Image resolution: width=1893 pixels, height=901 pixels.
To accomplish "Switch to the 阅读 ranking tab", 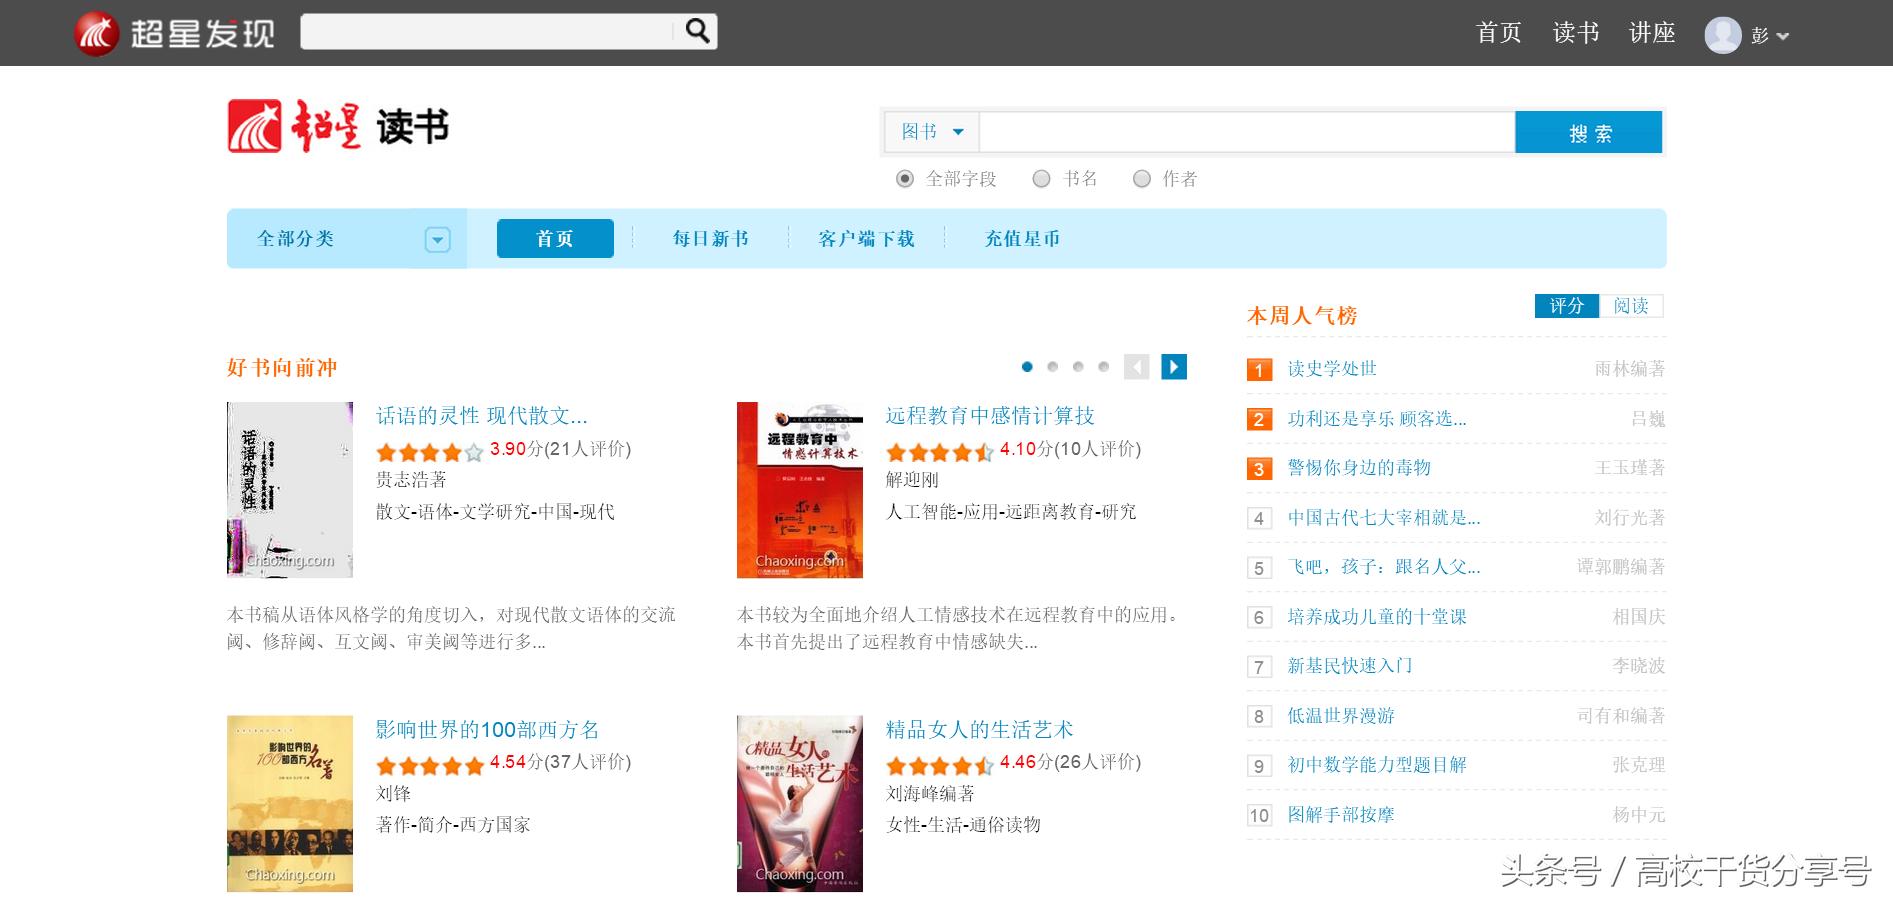I will [1630, 306].
